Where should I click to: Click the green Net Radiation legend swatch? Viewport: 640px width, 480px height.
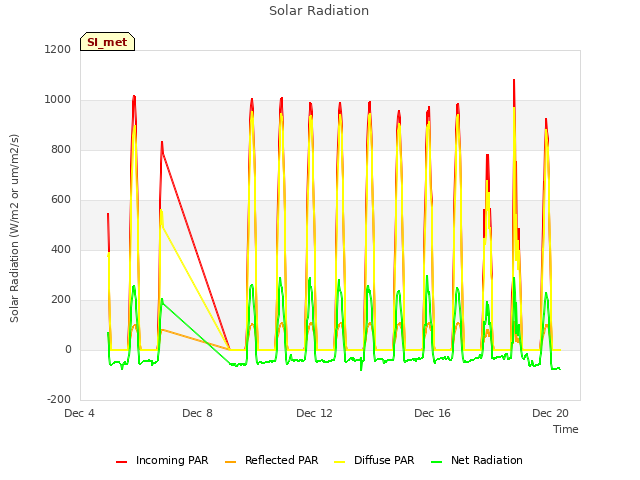[x=437, y=462]
